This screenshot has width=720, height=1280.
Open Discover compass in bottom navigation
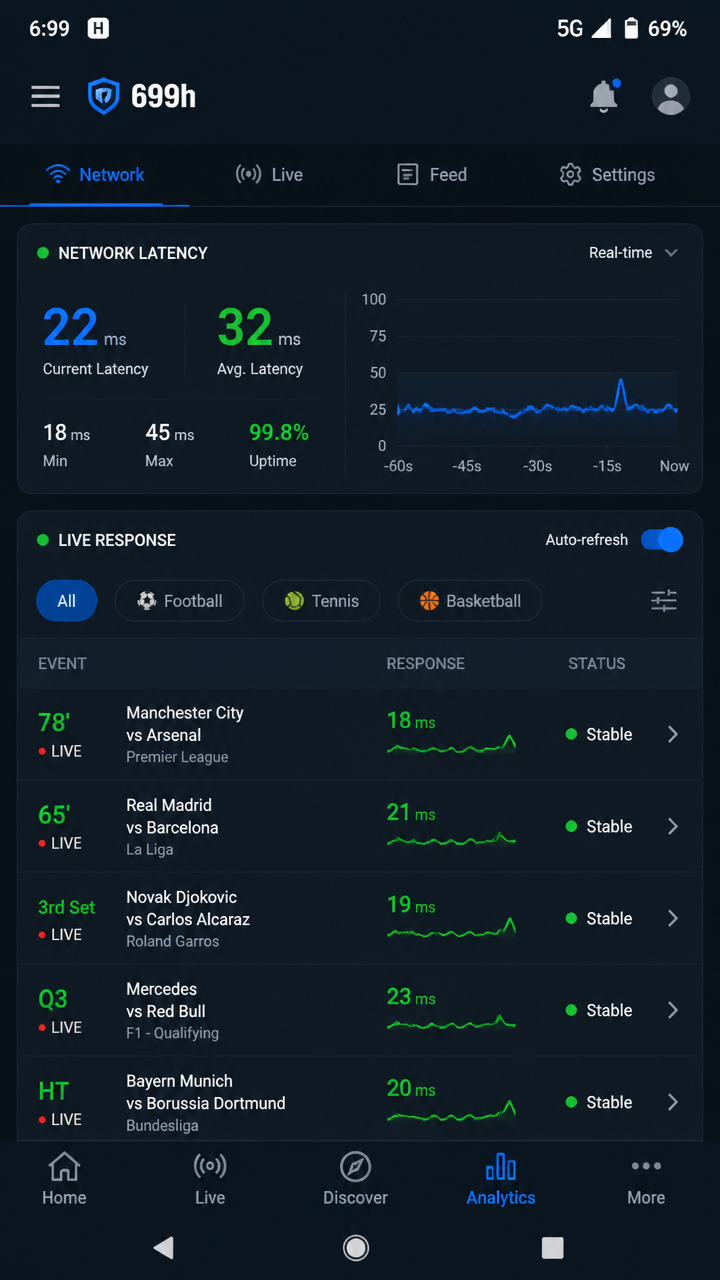(355, 1179)
